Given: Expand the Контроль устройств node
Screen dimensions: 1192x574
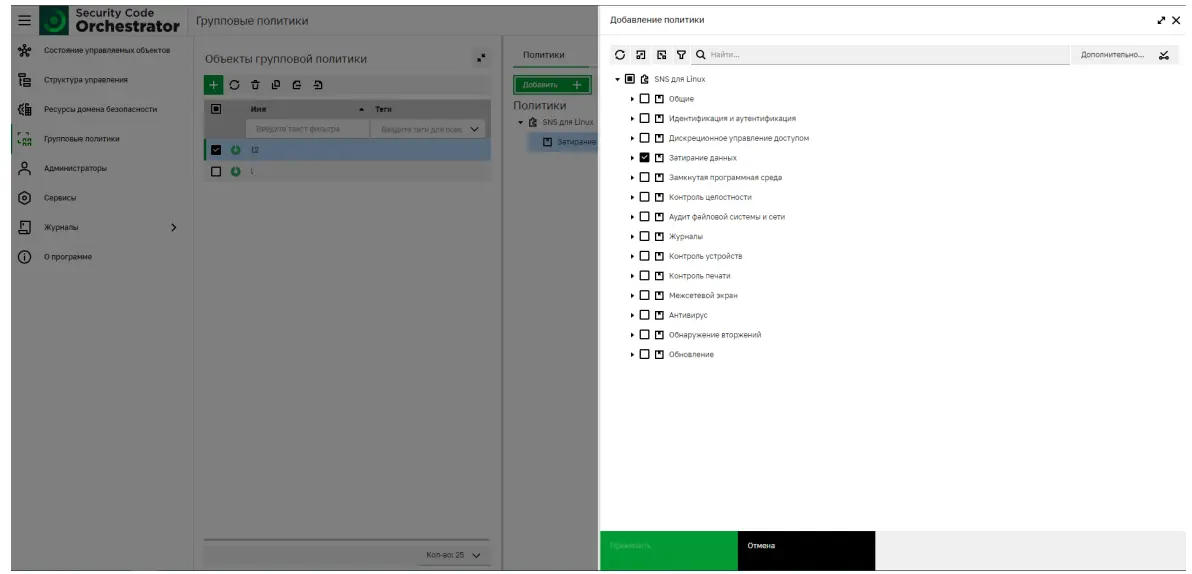Looking at the screenshot, I should tap(632, 256).
